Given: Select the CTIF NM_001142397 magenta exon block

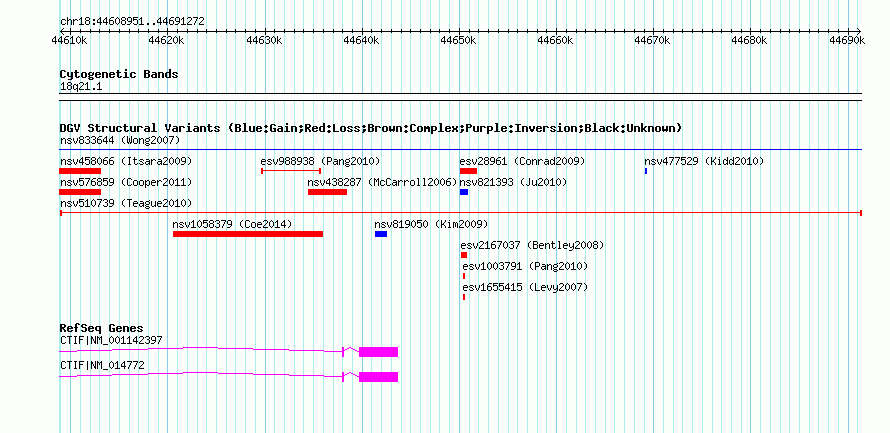Looking at the screenshot, I should 379,352.
